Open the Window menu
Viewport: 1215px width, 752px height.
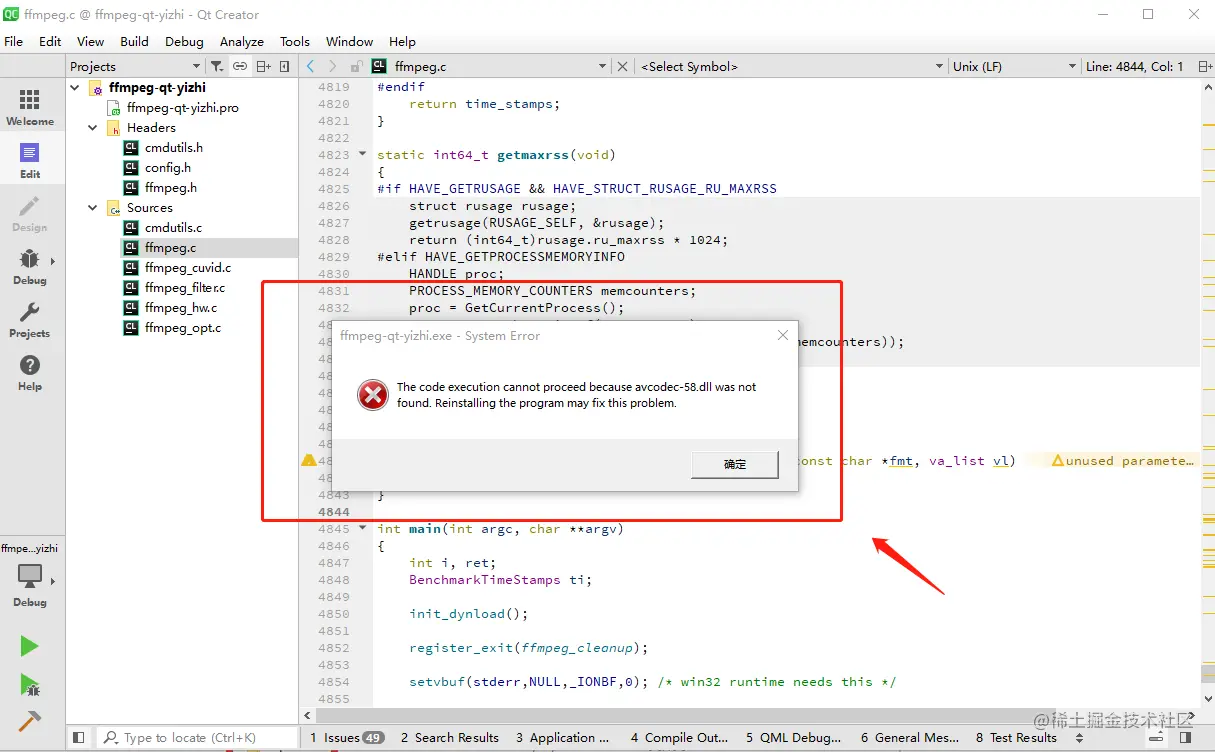349,41
